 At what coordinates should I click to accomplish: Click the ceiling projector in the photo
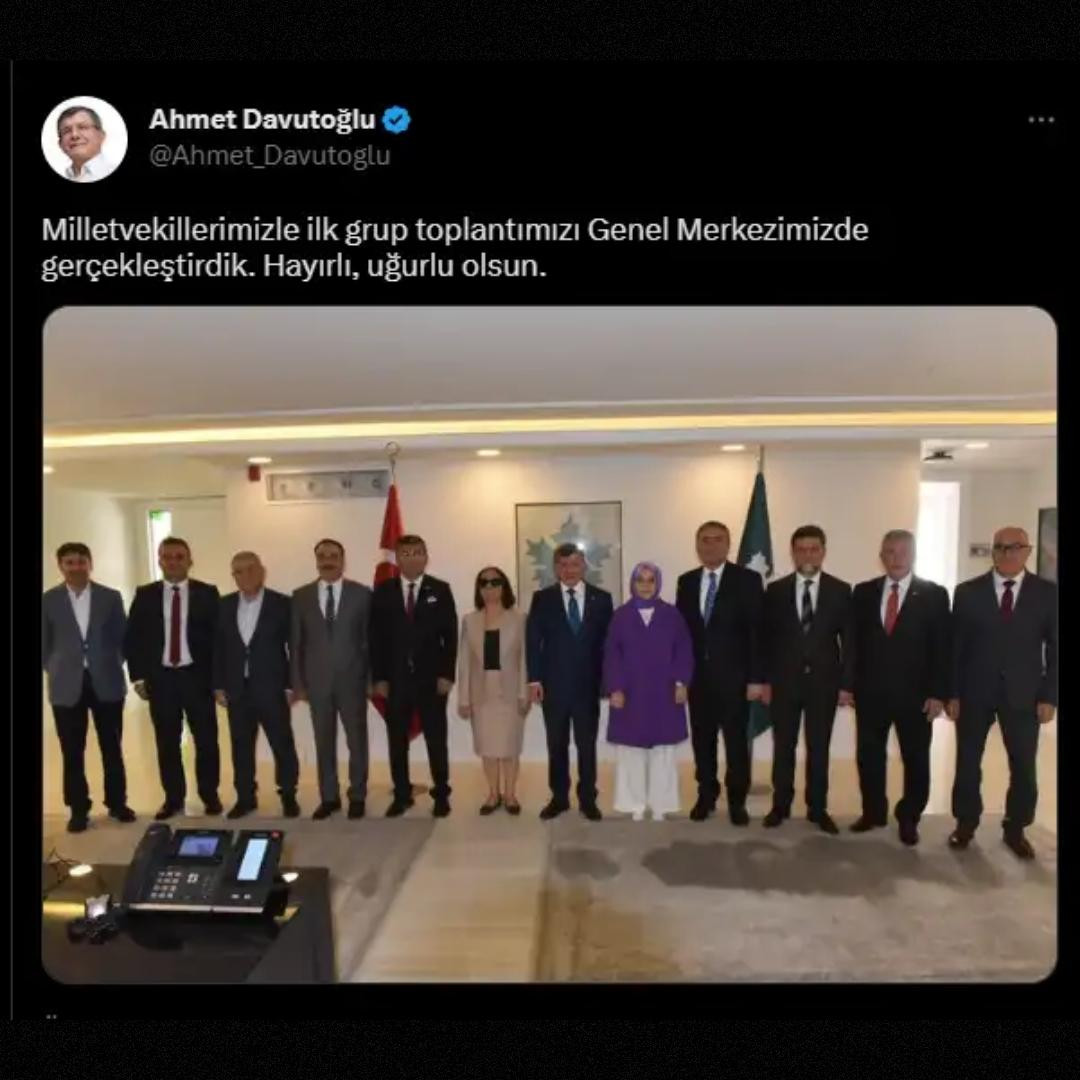939,455
